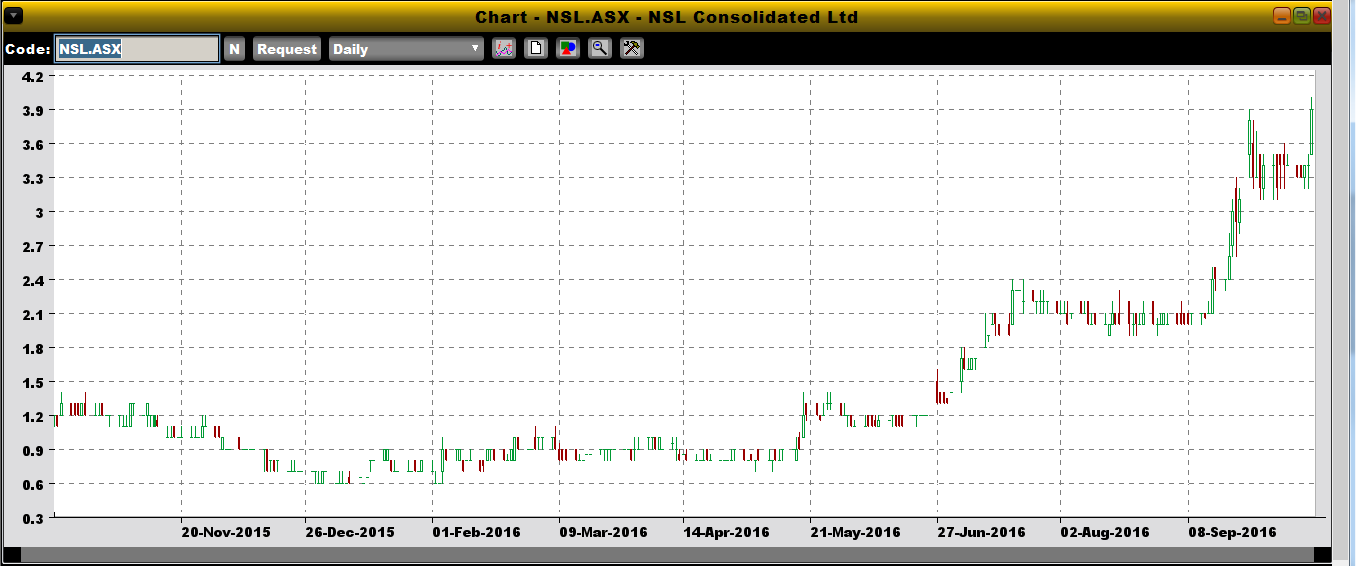Click the 3.9 price axis label
The width and height of the screenshot is (1356, 566).
(32, 110)
